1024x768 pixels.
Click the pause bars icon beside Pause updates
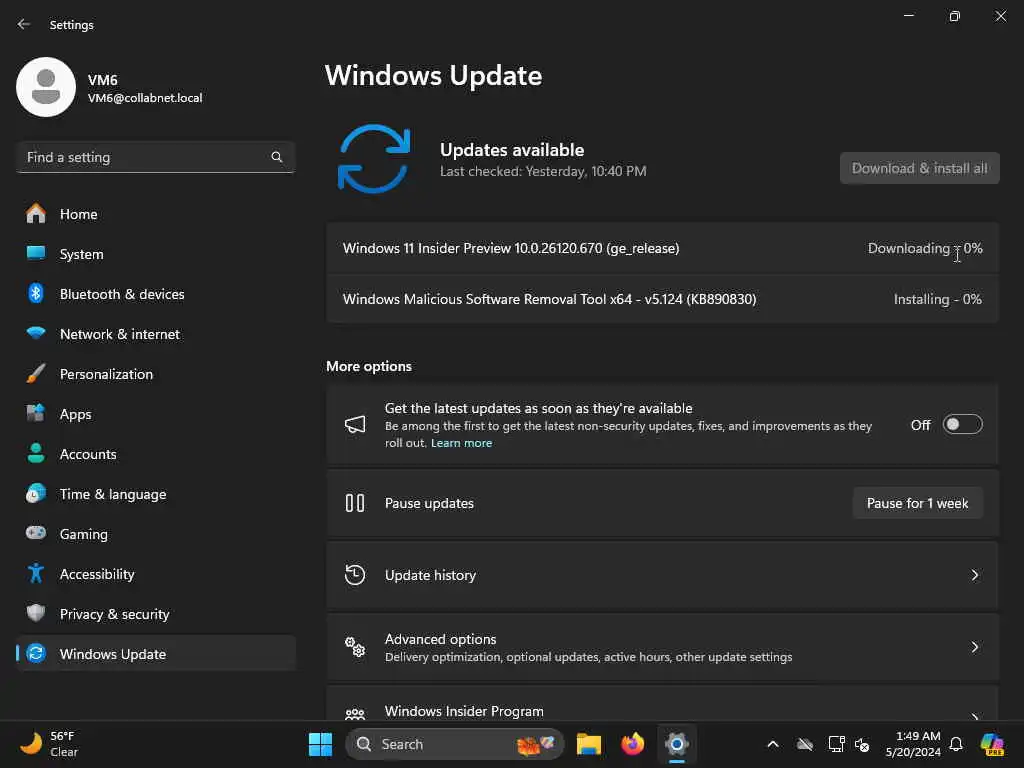(355, 503)
